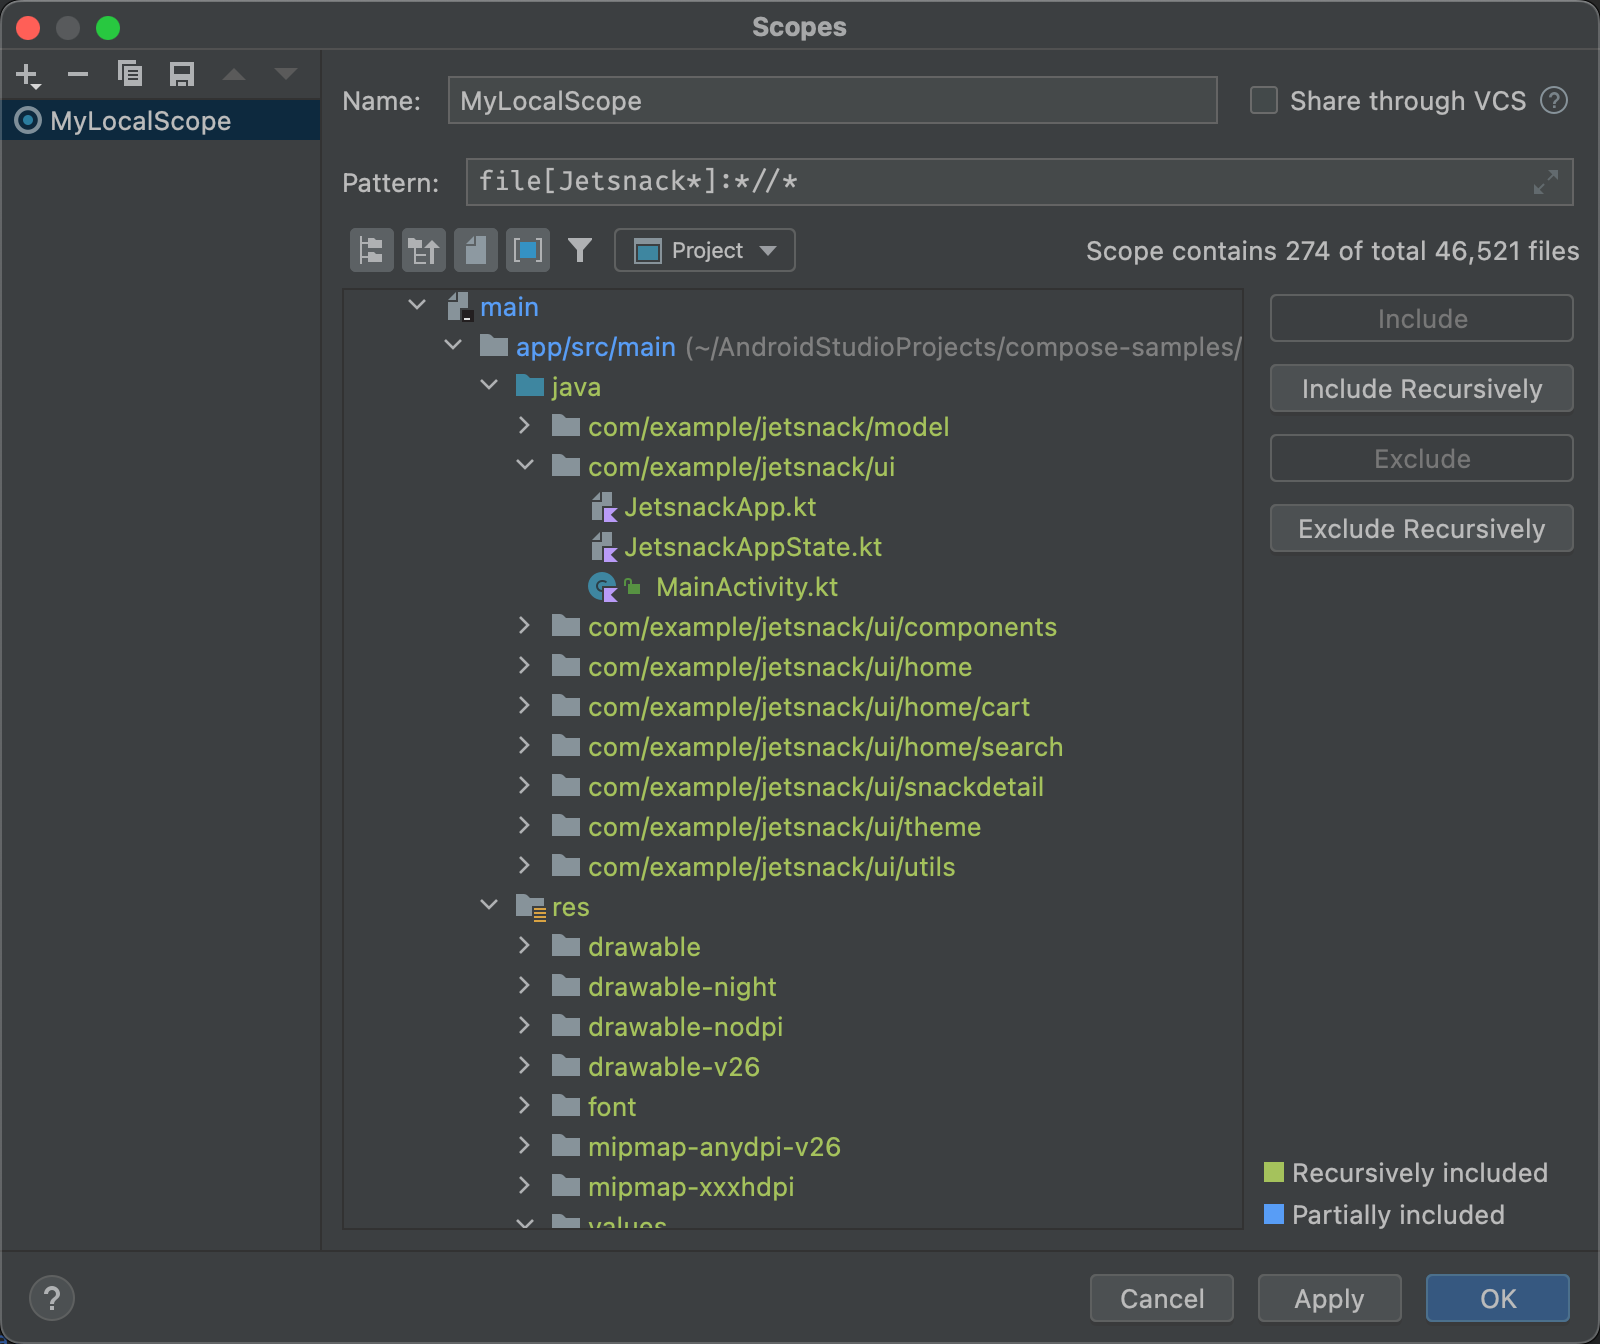1600x1344 pixels.
Task: Toggle the Flatten Packages toolbar icon
Action: pos(371,250)
